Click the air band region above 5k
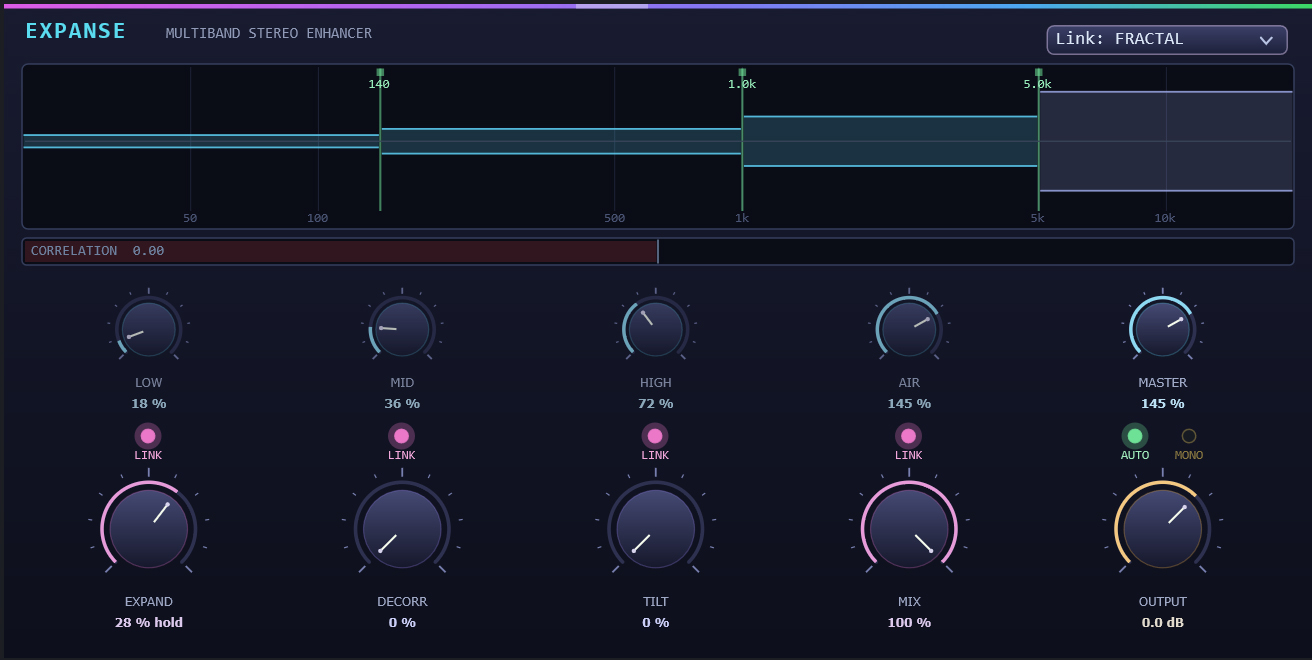The width and height of the screenshot is (1312, 660). click(x=1166, y=141)
